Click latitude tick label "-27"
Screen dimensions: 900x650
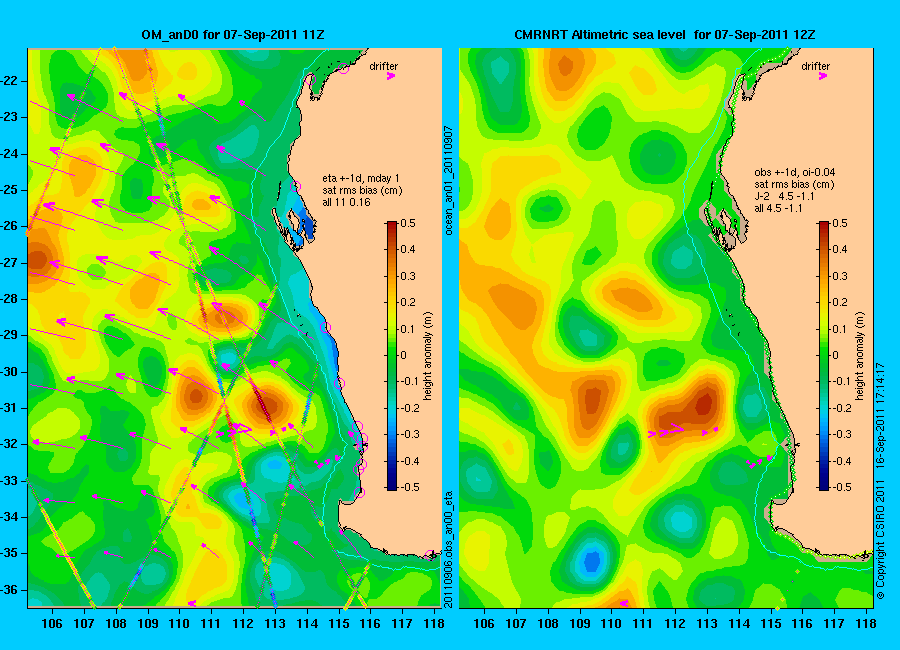point(11,263)
